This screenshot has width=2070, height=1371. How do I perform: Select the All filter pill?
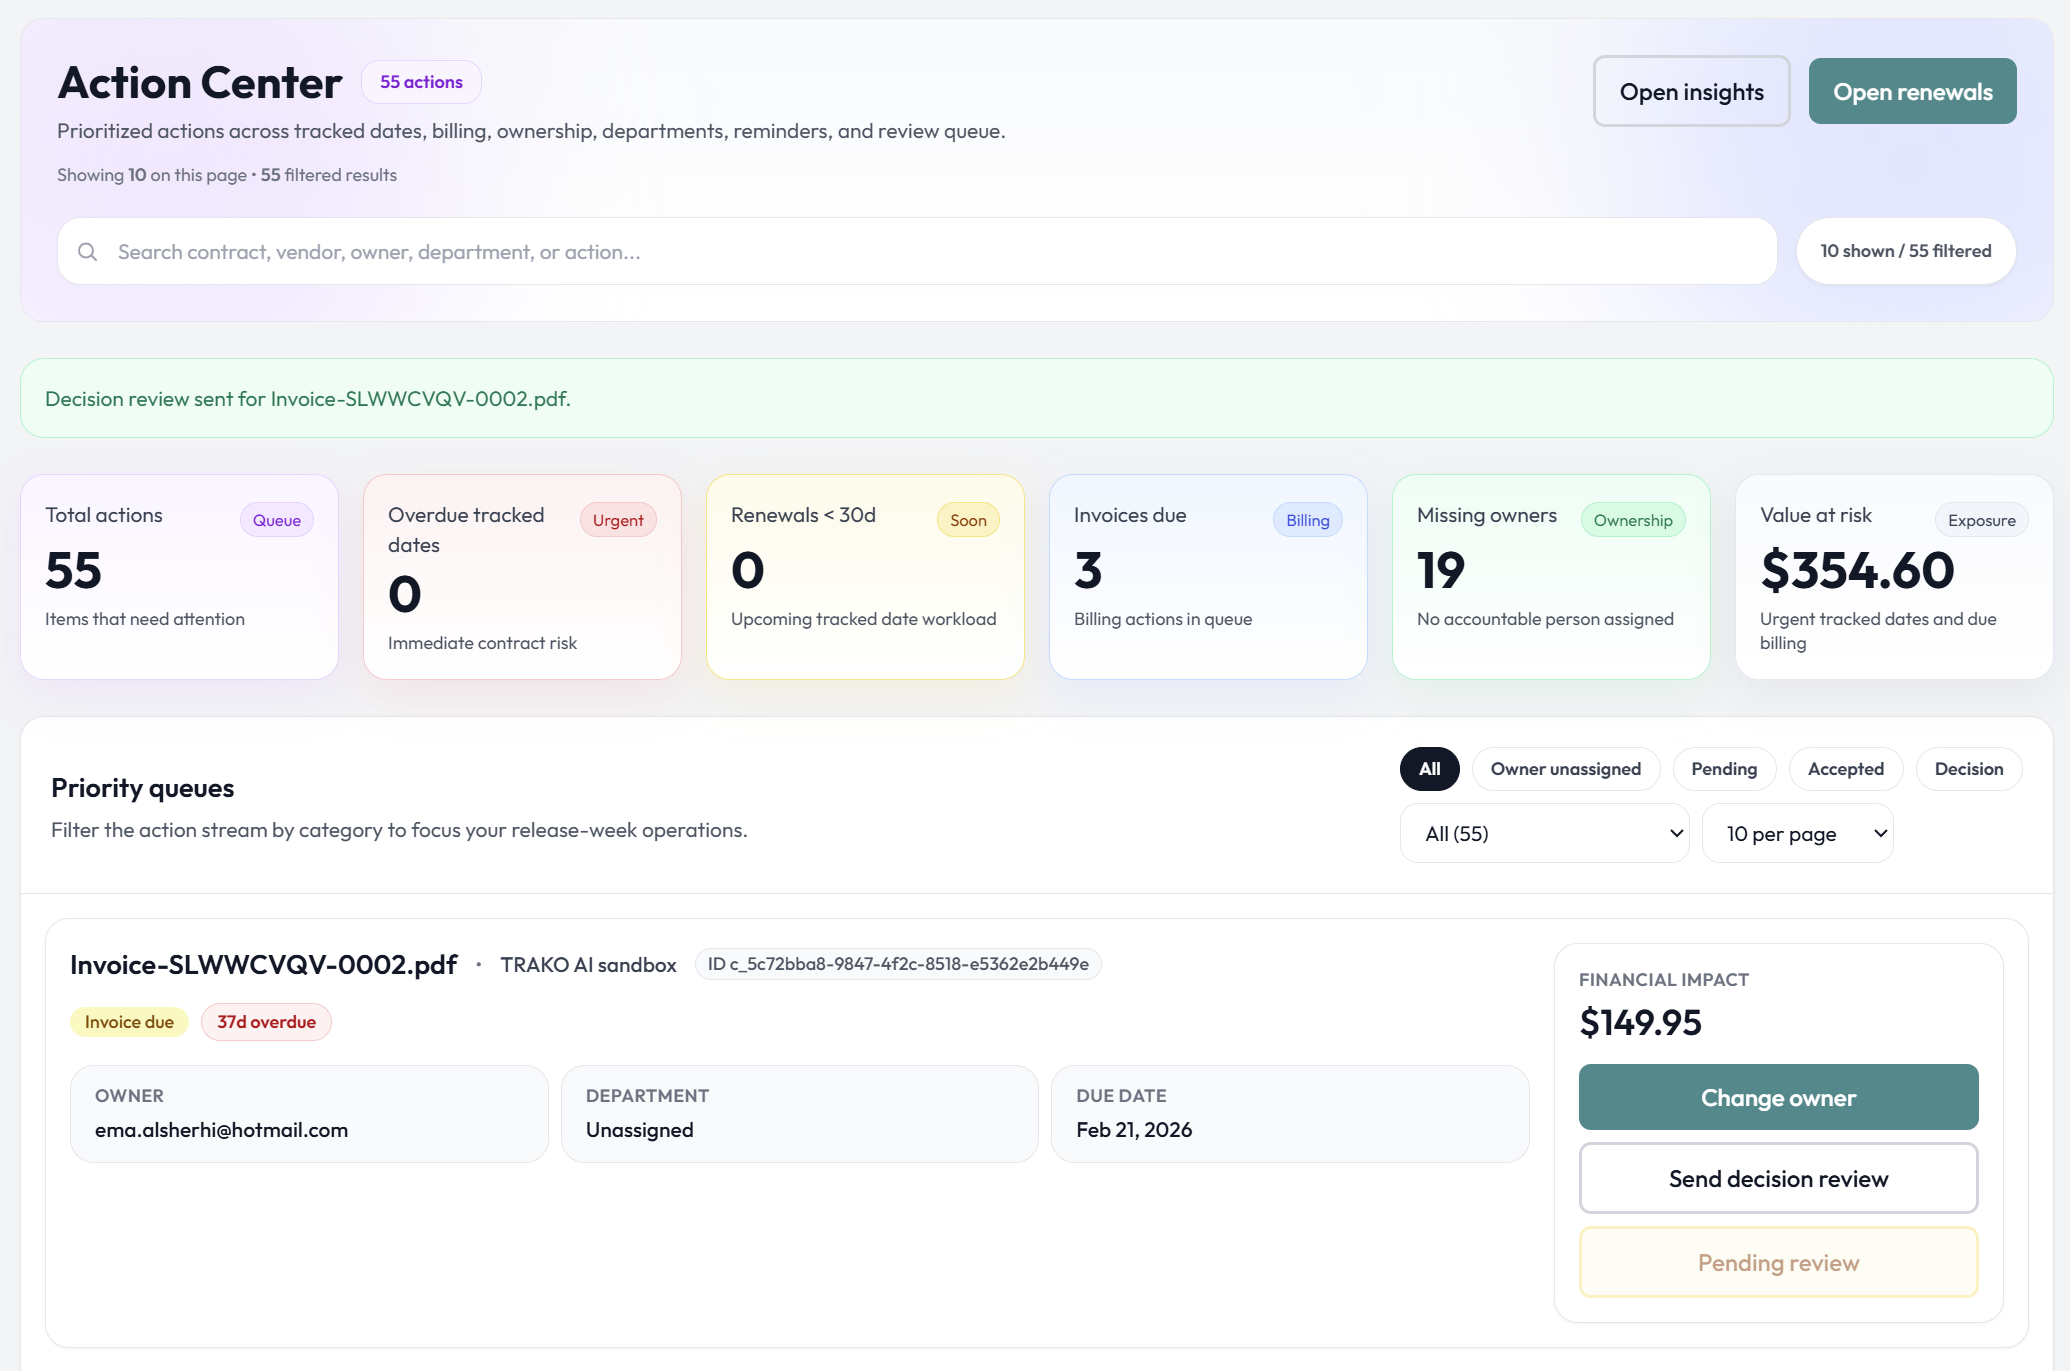(x=1429, y=769)
